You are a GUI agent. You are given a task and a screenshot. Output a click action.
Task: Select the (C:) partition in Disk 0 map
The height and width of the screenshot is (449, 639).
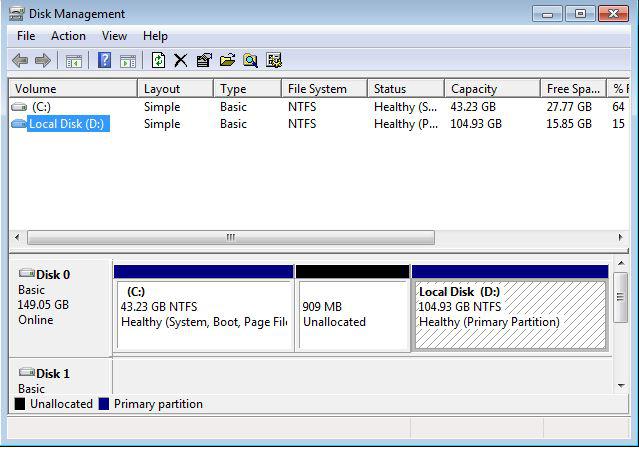coord(203,315)
